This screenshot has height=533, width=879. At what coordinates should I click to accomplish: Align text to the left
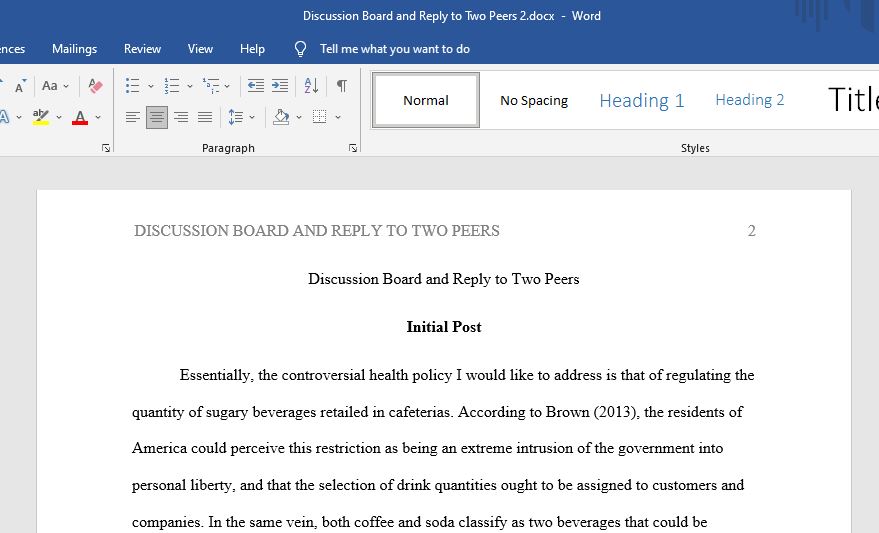(x=133, y=117)
